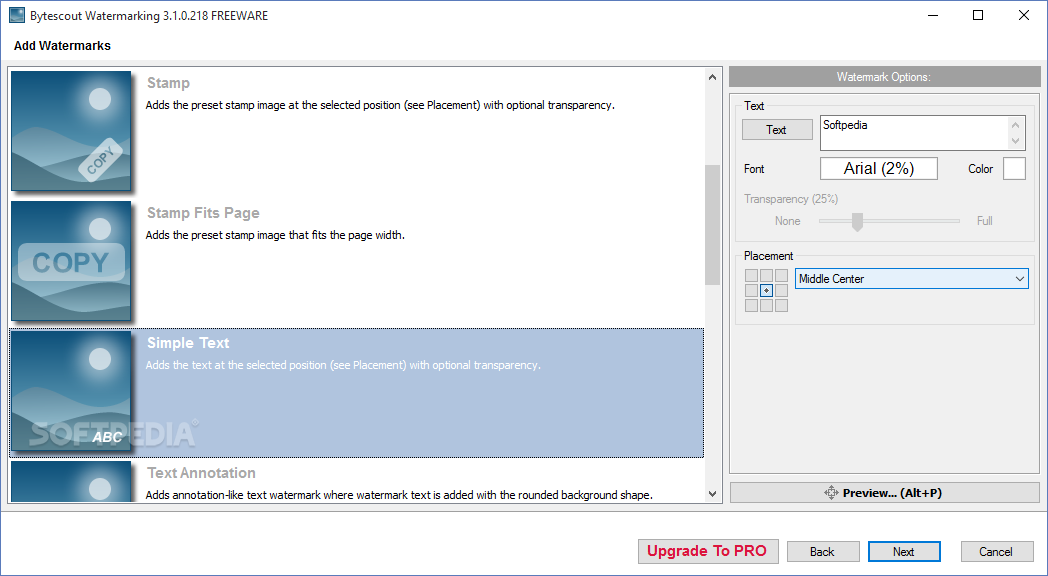Click the text field's up scroll arrow
Viewport: 1048px width, 576px height.
point(1015,125)
